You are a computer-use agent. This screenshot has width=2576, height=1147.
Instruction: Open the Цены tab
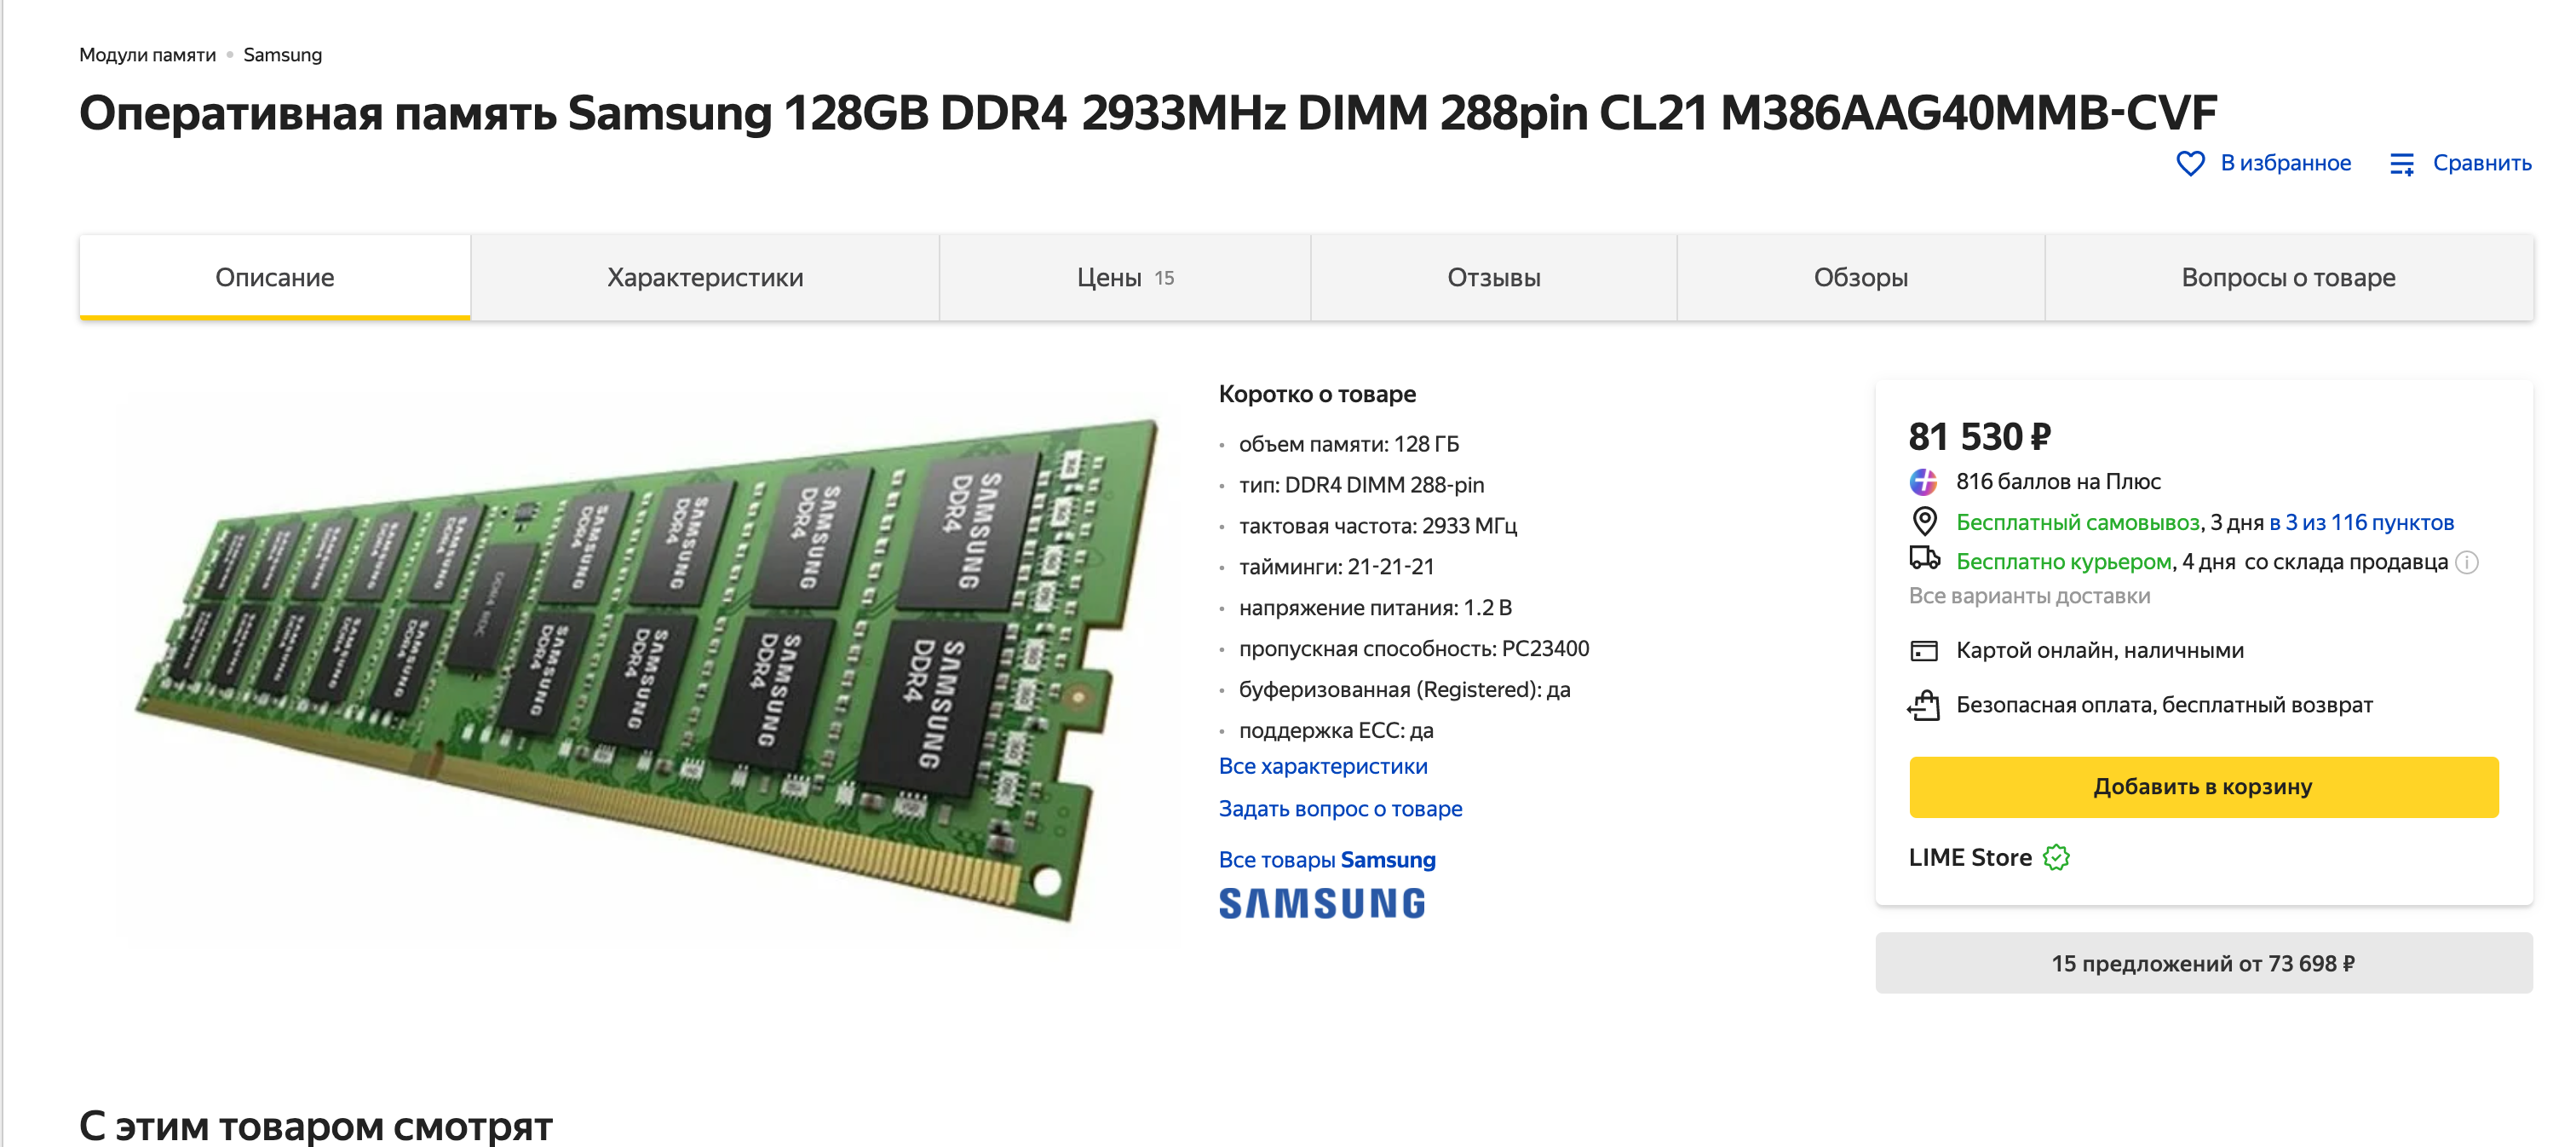coord(1124,278)
